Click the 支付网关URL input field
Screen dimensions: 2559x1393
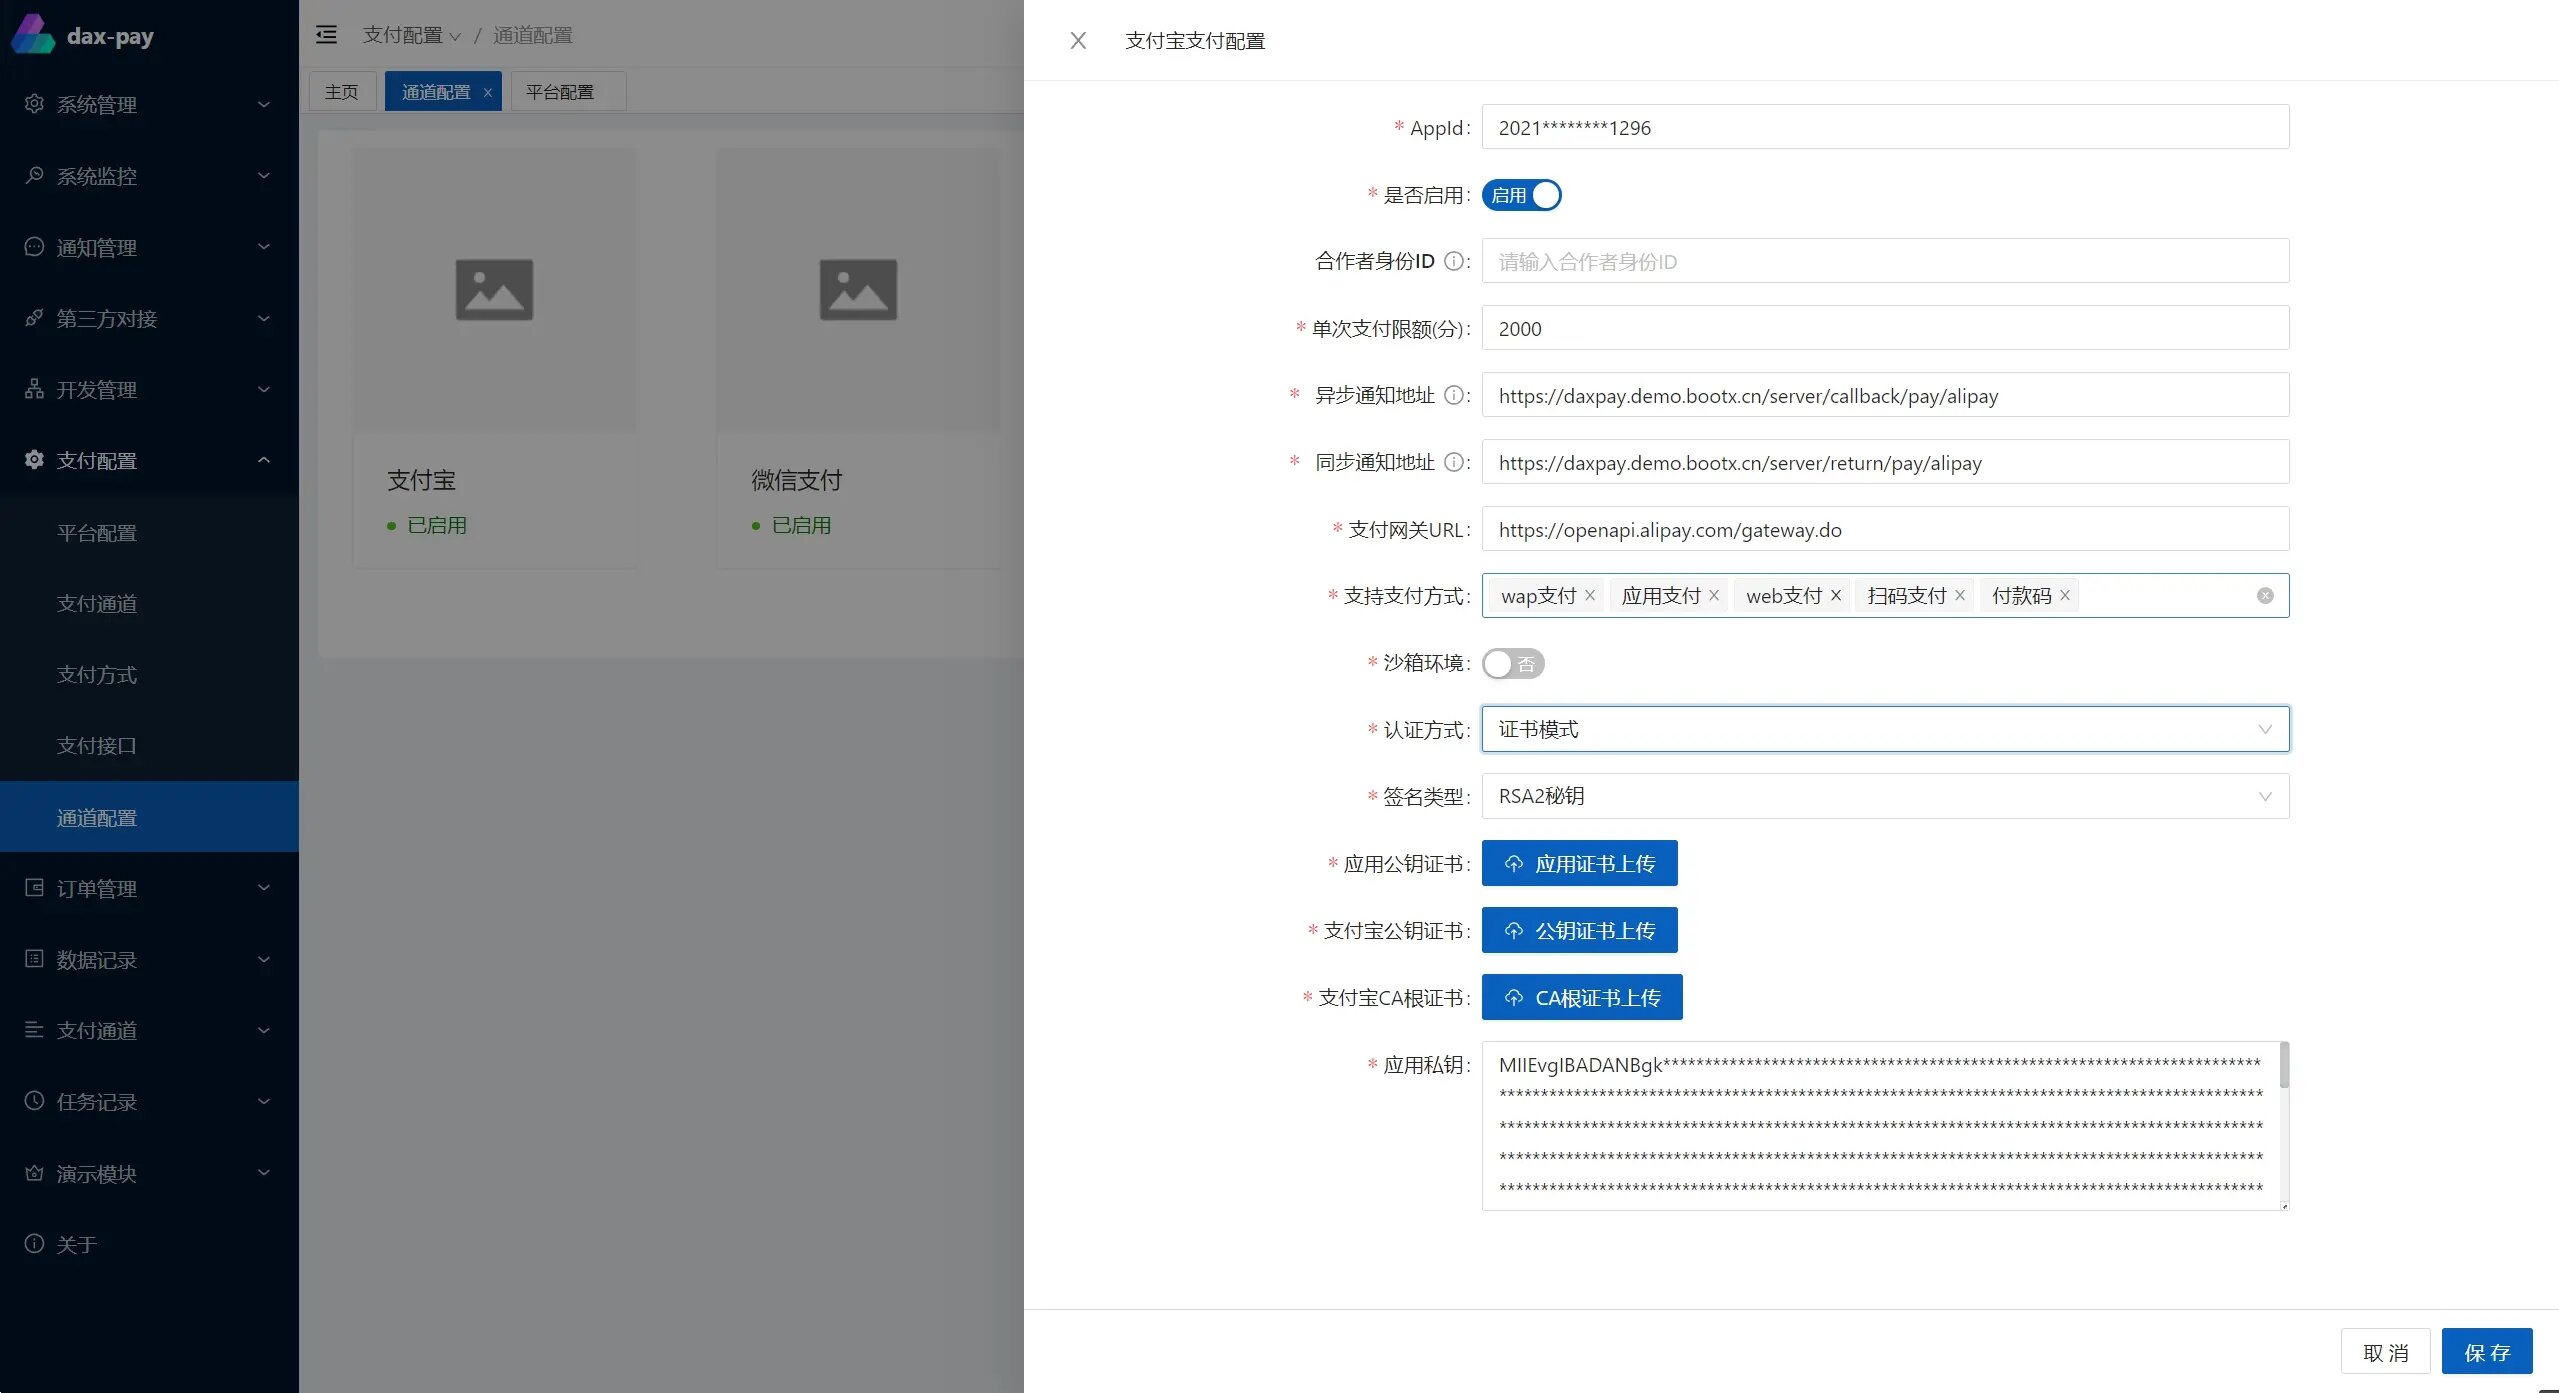1885,529
